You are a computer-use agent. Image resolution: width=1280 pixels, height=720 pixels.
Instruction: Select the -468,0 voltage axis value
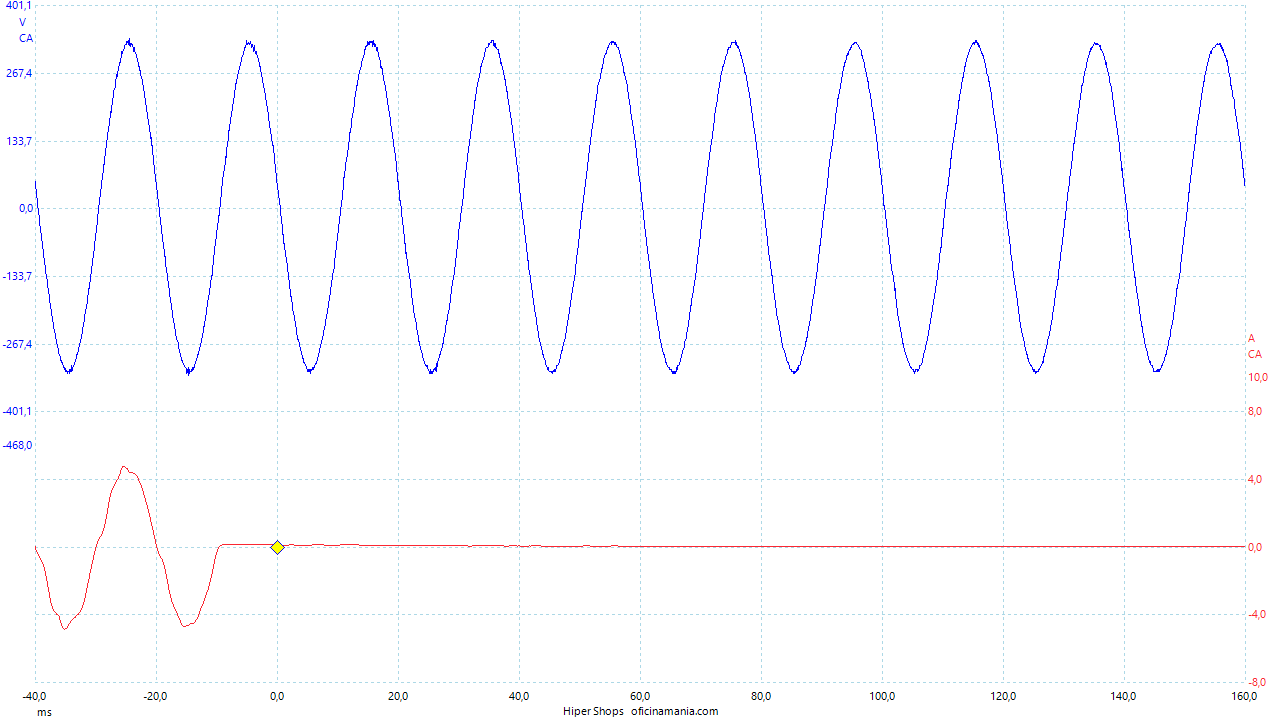pos(19,445)
